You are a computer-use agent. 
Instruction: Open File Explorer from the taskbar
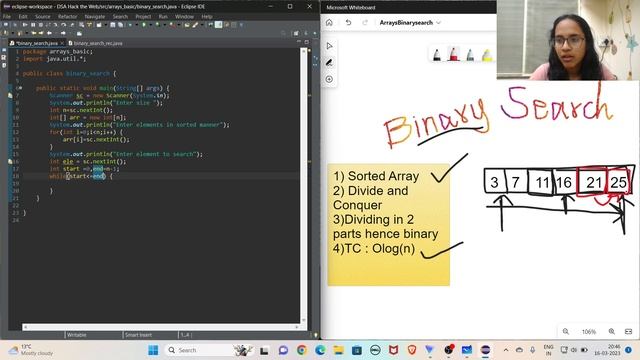click(x=338, y=350)
